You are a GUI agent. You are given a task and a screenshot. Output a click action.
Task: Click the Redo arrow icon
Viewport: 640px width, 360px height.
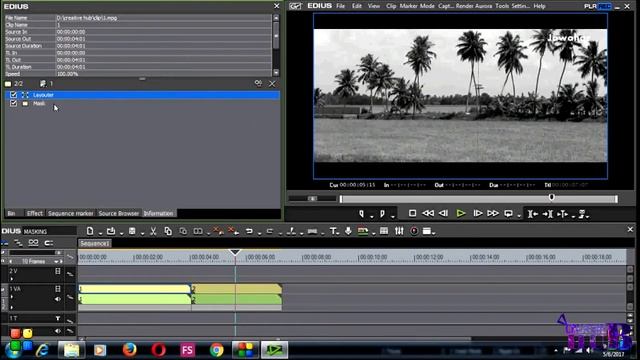coord(270,231)
